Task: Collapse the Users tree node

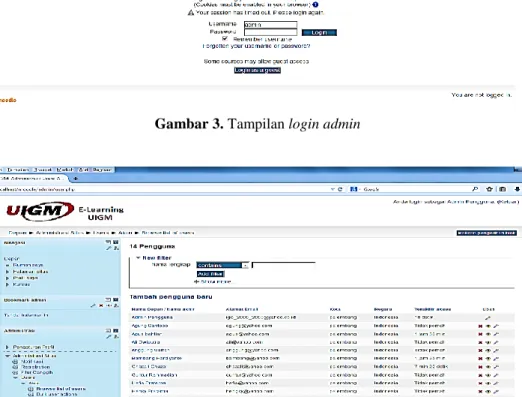Action: coord(15,378)
